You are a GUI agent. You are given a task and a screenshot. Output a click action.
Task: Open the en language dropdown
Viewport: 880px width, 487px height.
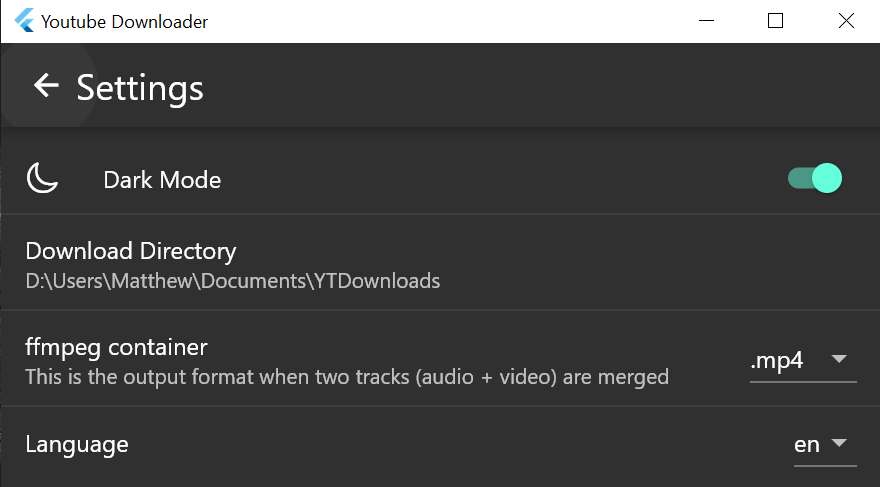coord(825,445)
